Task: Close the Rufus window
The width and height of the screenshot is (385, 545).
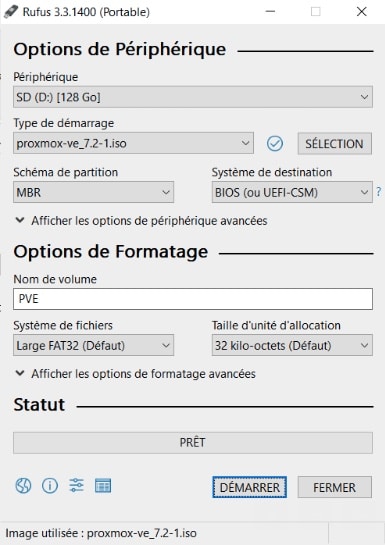Action: pyautogui.click(x=362, y=11)
